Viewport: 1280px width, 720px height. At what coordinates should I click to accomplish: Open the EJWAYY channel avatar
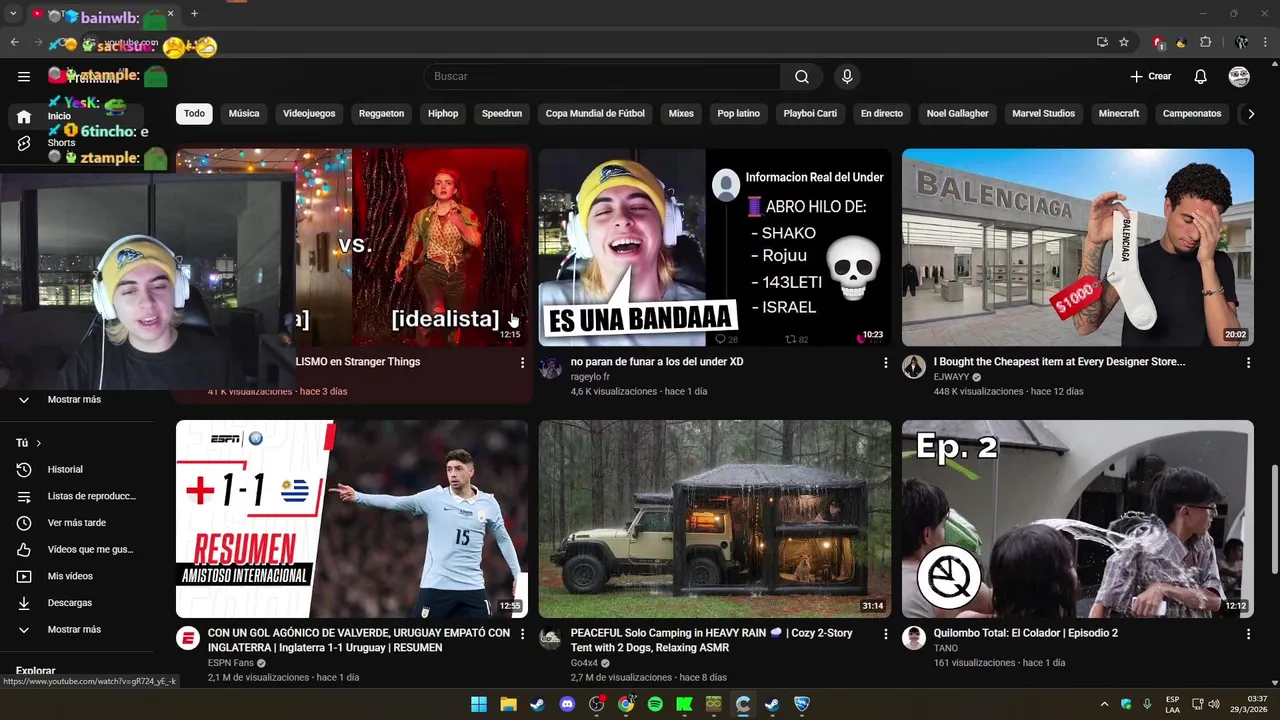(914, 367)
